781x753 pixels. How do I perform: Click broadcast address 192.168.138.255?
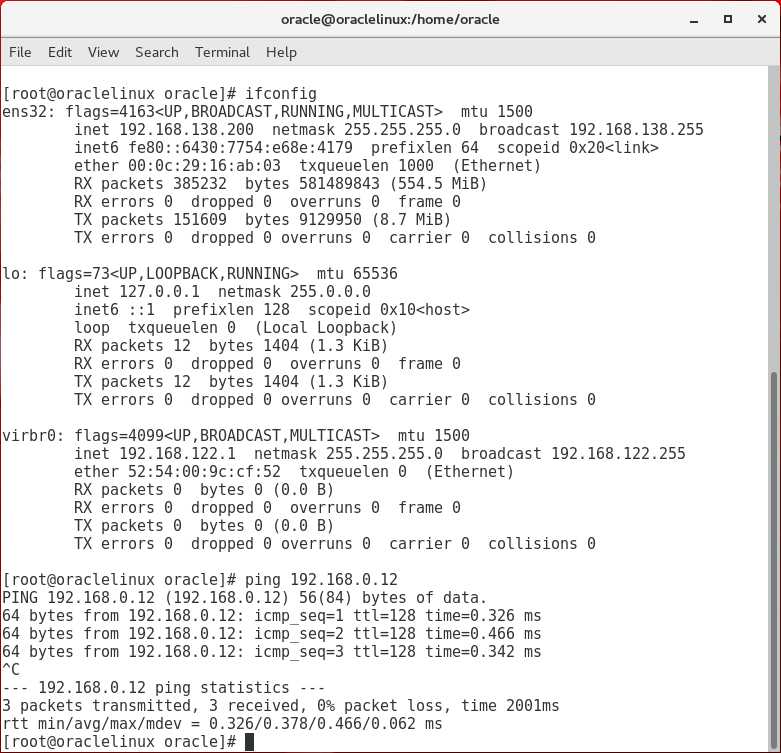[x=636, y=129]
